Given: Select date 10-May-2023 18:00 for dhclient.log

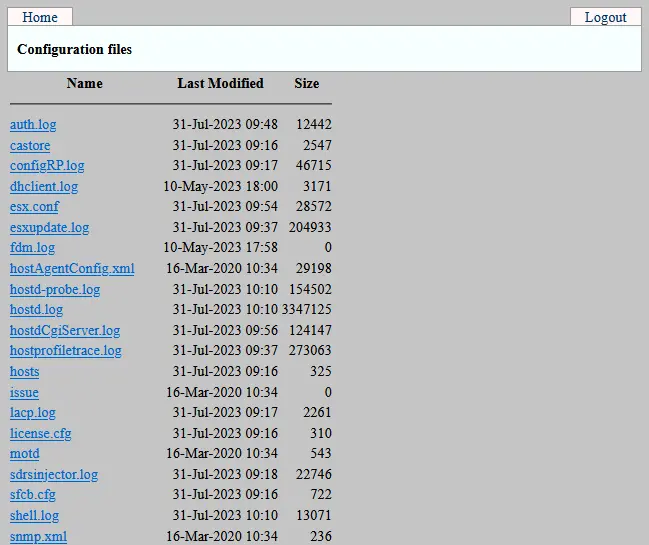Looking at the screenshot, I should (x=221, y=186).
